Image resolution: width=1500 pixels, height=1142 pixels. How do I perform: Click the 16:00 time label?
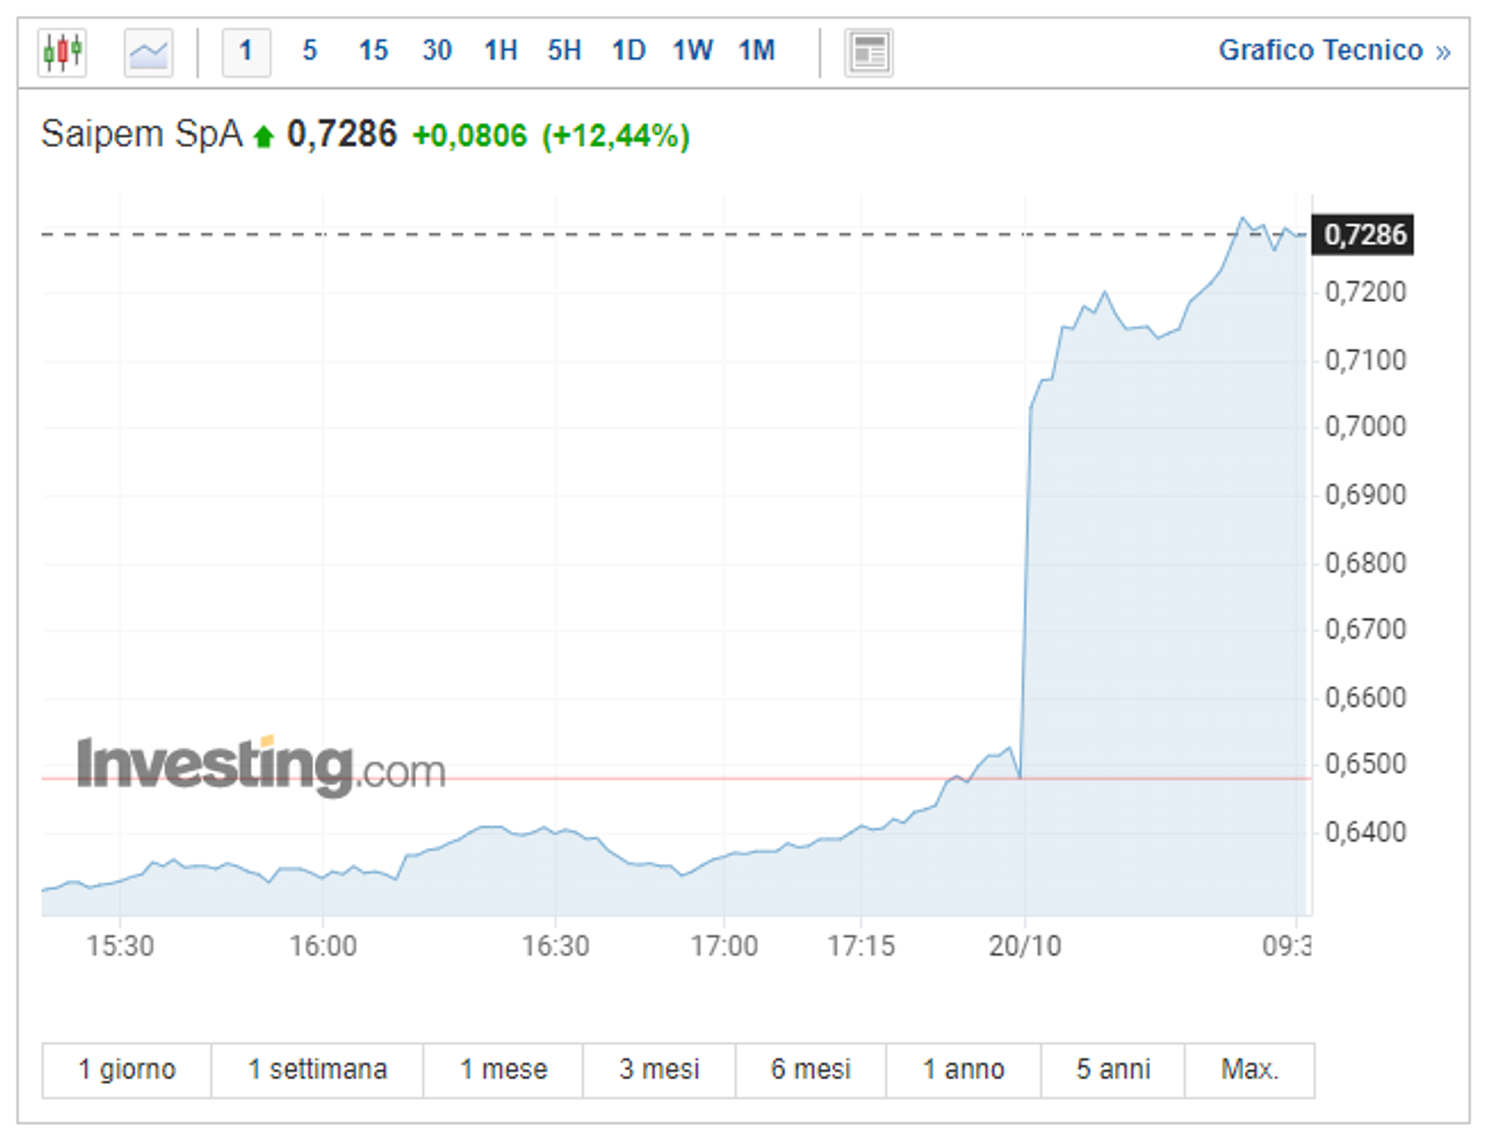click(x=323, y=946)
